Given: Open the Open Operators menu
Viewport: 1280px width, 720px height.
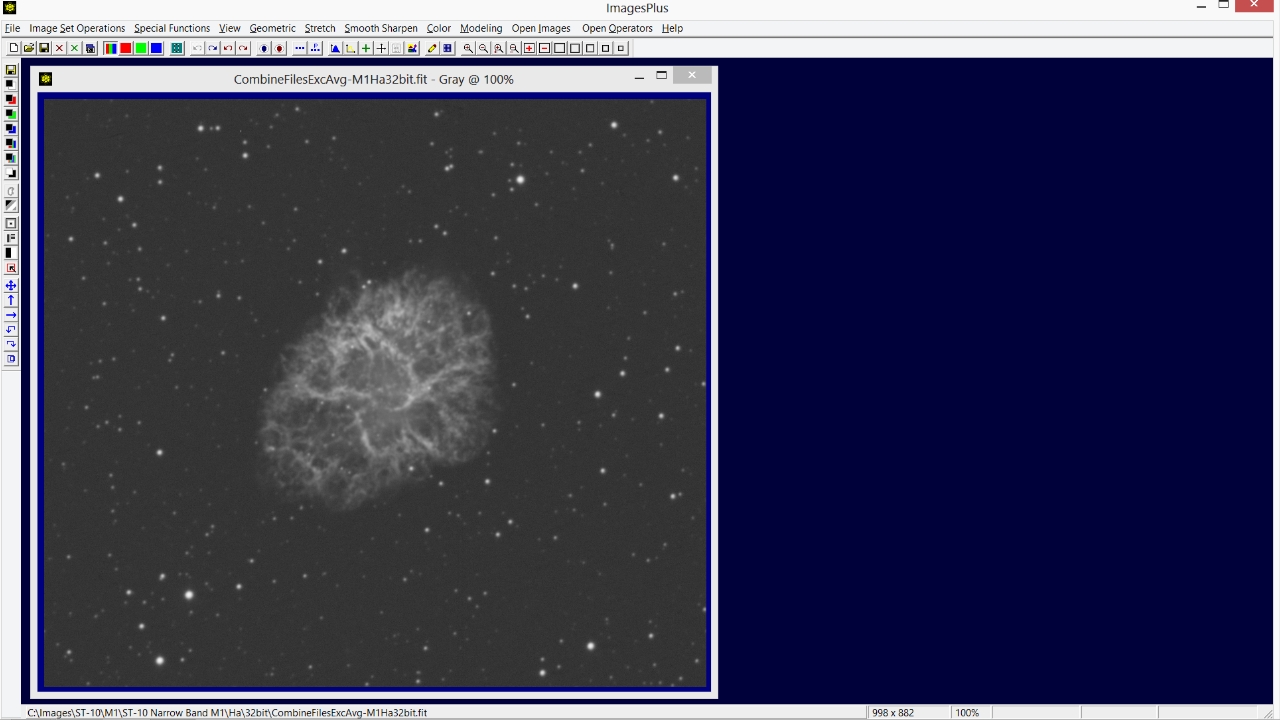Looking at the screenshot, I should [617, 28].
